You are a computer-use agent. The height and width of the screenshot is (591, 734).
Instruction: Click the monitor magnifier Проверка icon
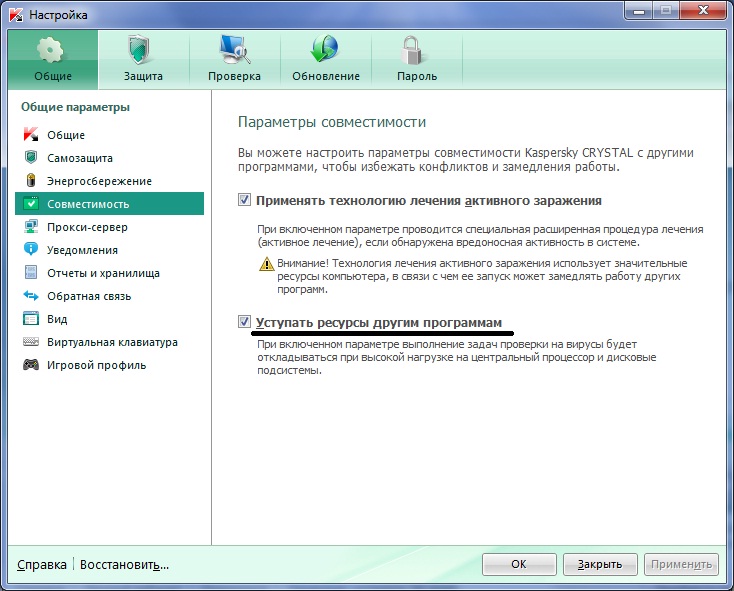[235, 50]
